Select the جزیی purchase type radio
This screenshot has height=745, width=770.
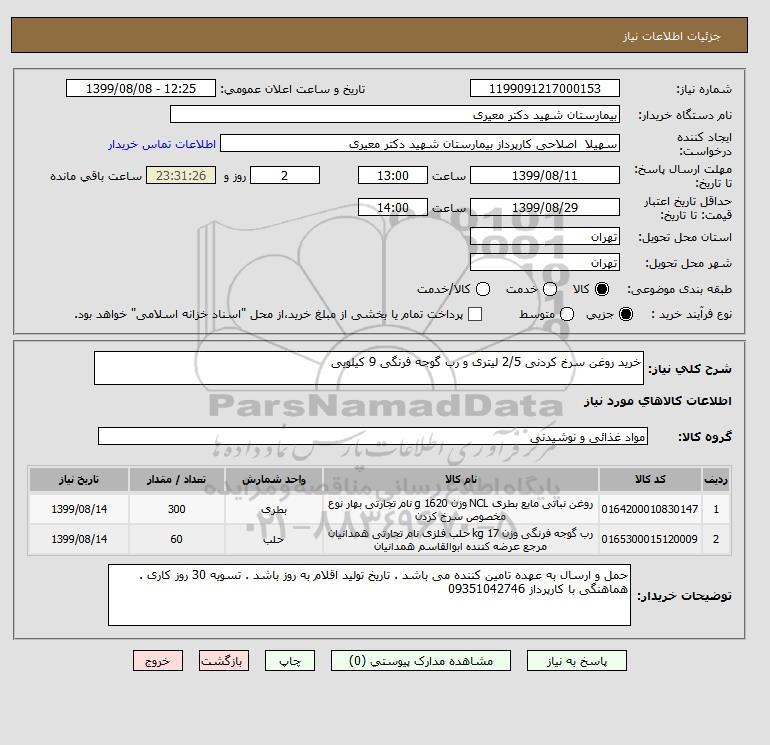(626, 314)
